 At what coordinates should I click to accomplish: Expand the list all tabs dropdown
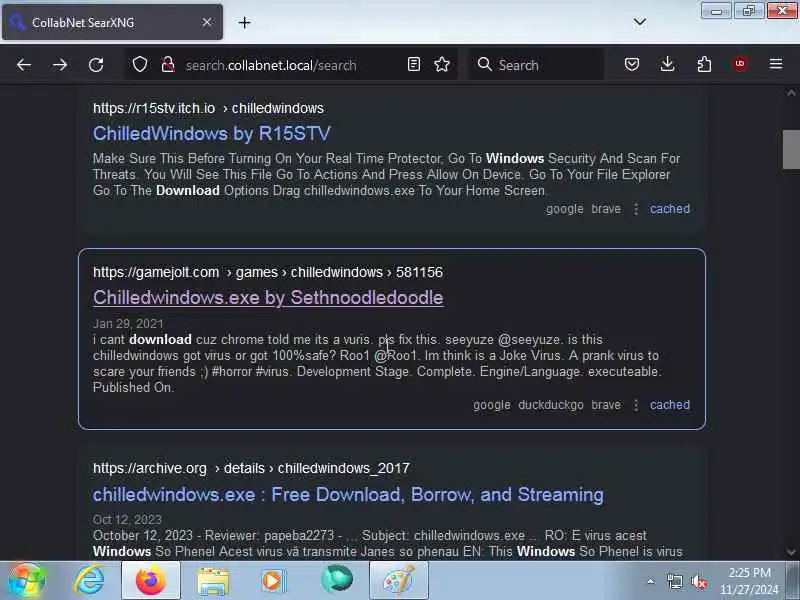640,22
